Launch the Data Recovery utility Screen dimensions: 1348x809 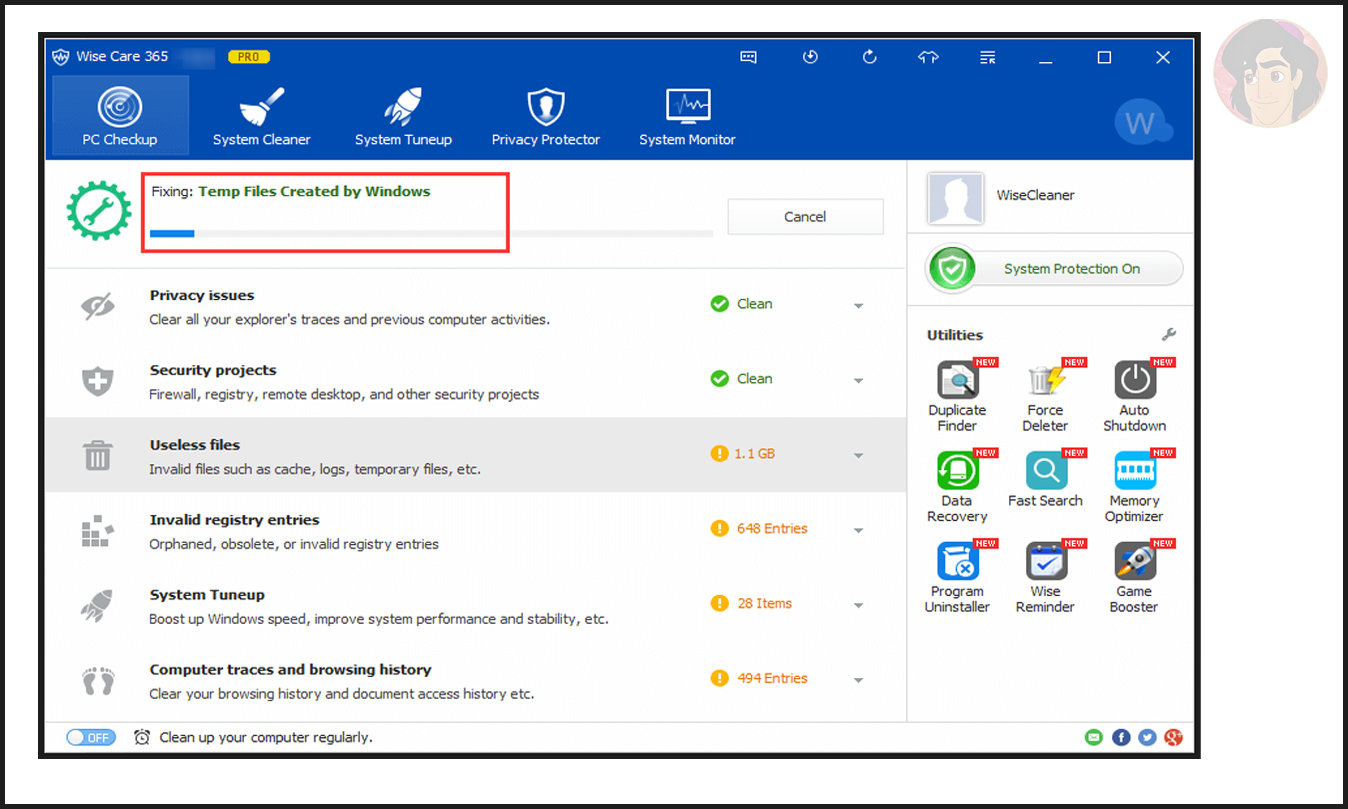click(957, 487)
